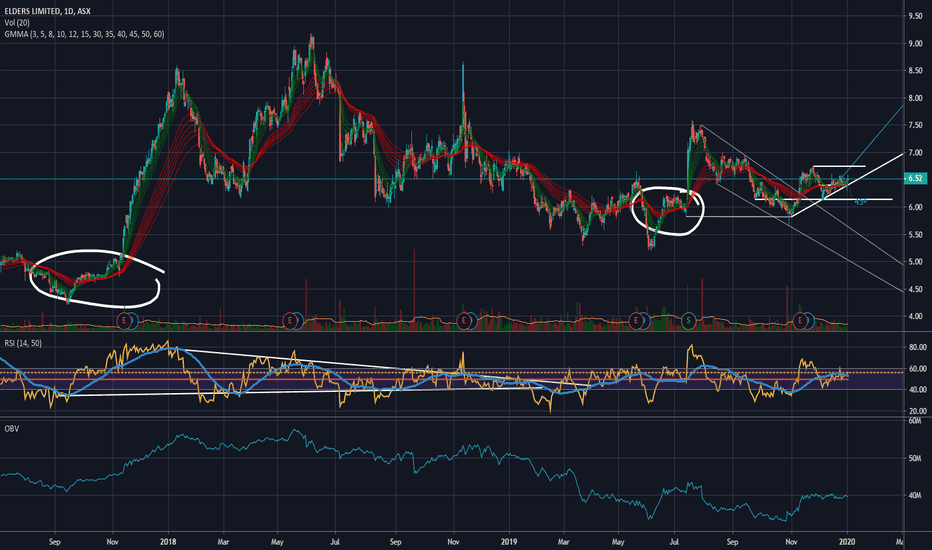The image size is (932, 550).
Task: Open the earnings marker E near Nov 2018
Action: tap(464, 321)
